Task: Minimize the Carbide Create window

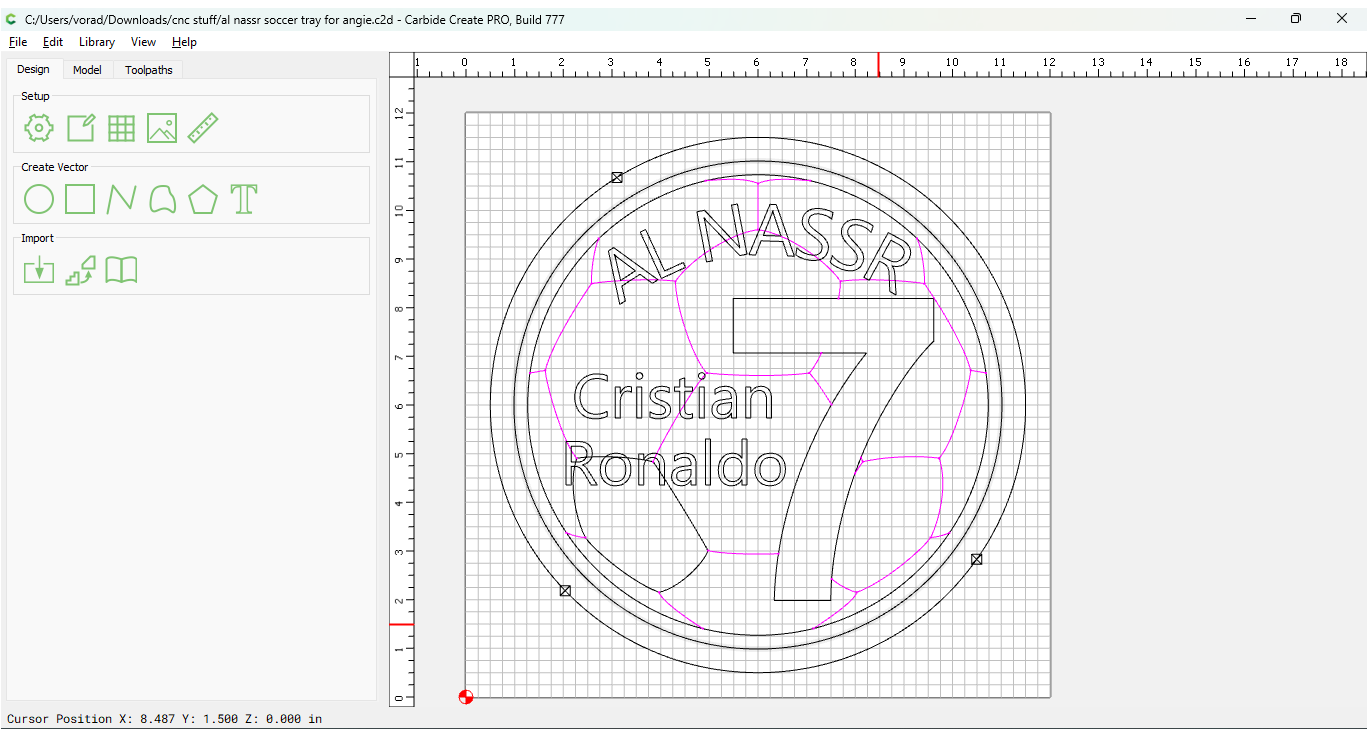Action: click(x=1250, y=18)
